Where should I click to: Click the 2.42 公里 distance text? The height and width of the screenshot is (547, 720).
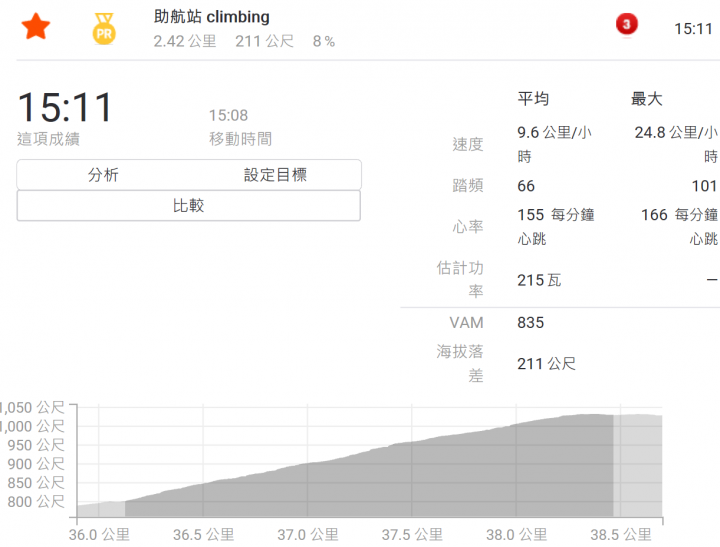click(x=185, y=41)
